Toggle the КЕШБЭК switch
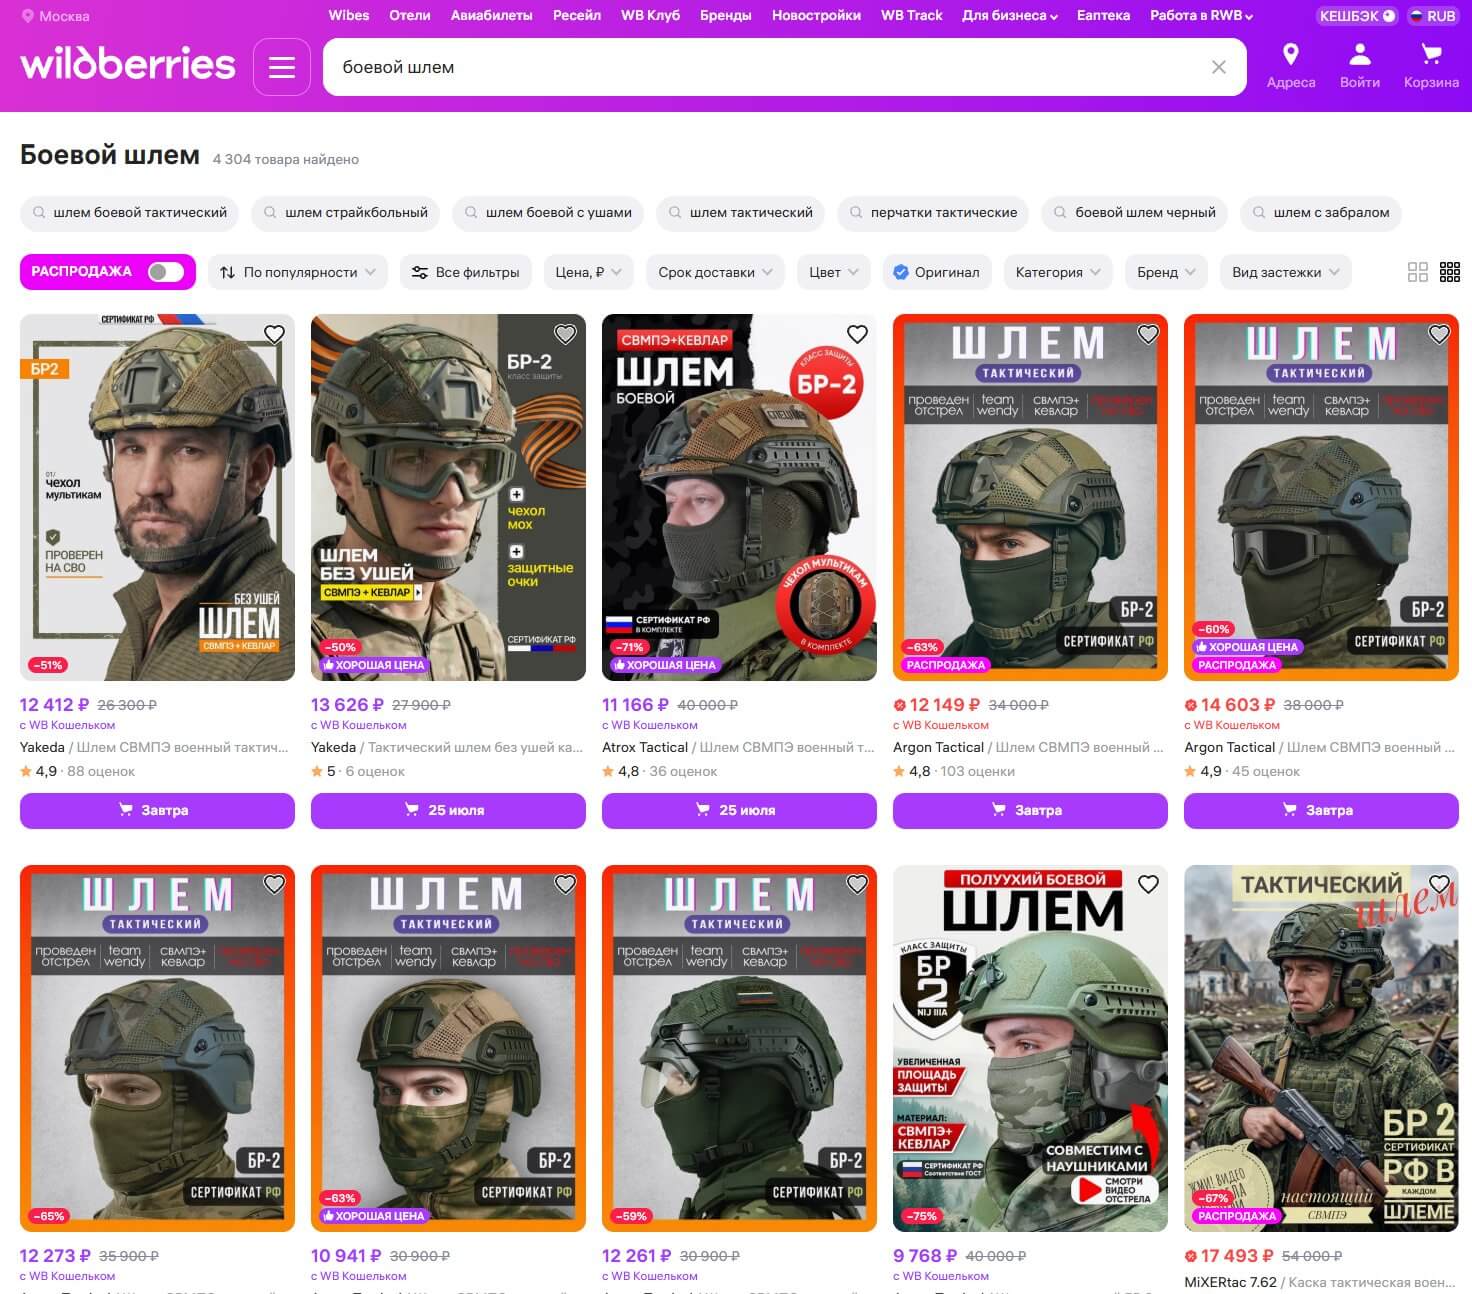The width and height of the screenshot is (1472, 1294). (x=1357, y=16)
